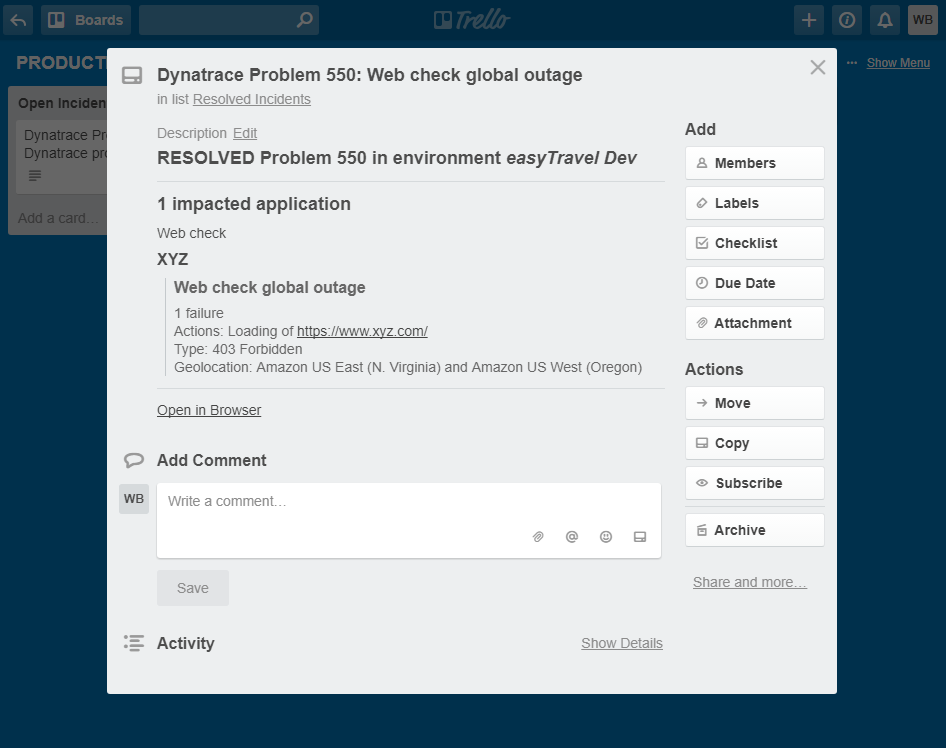Edit the card description

tap(245, 133)
